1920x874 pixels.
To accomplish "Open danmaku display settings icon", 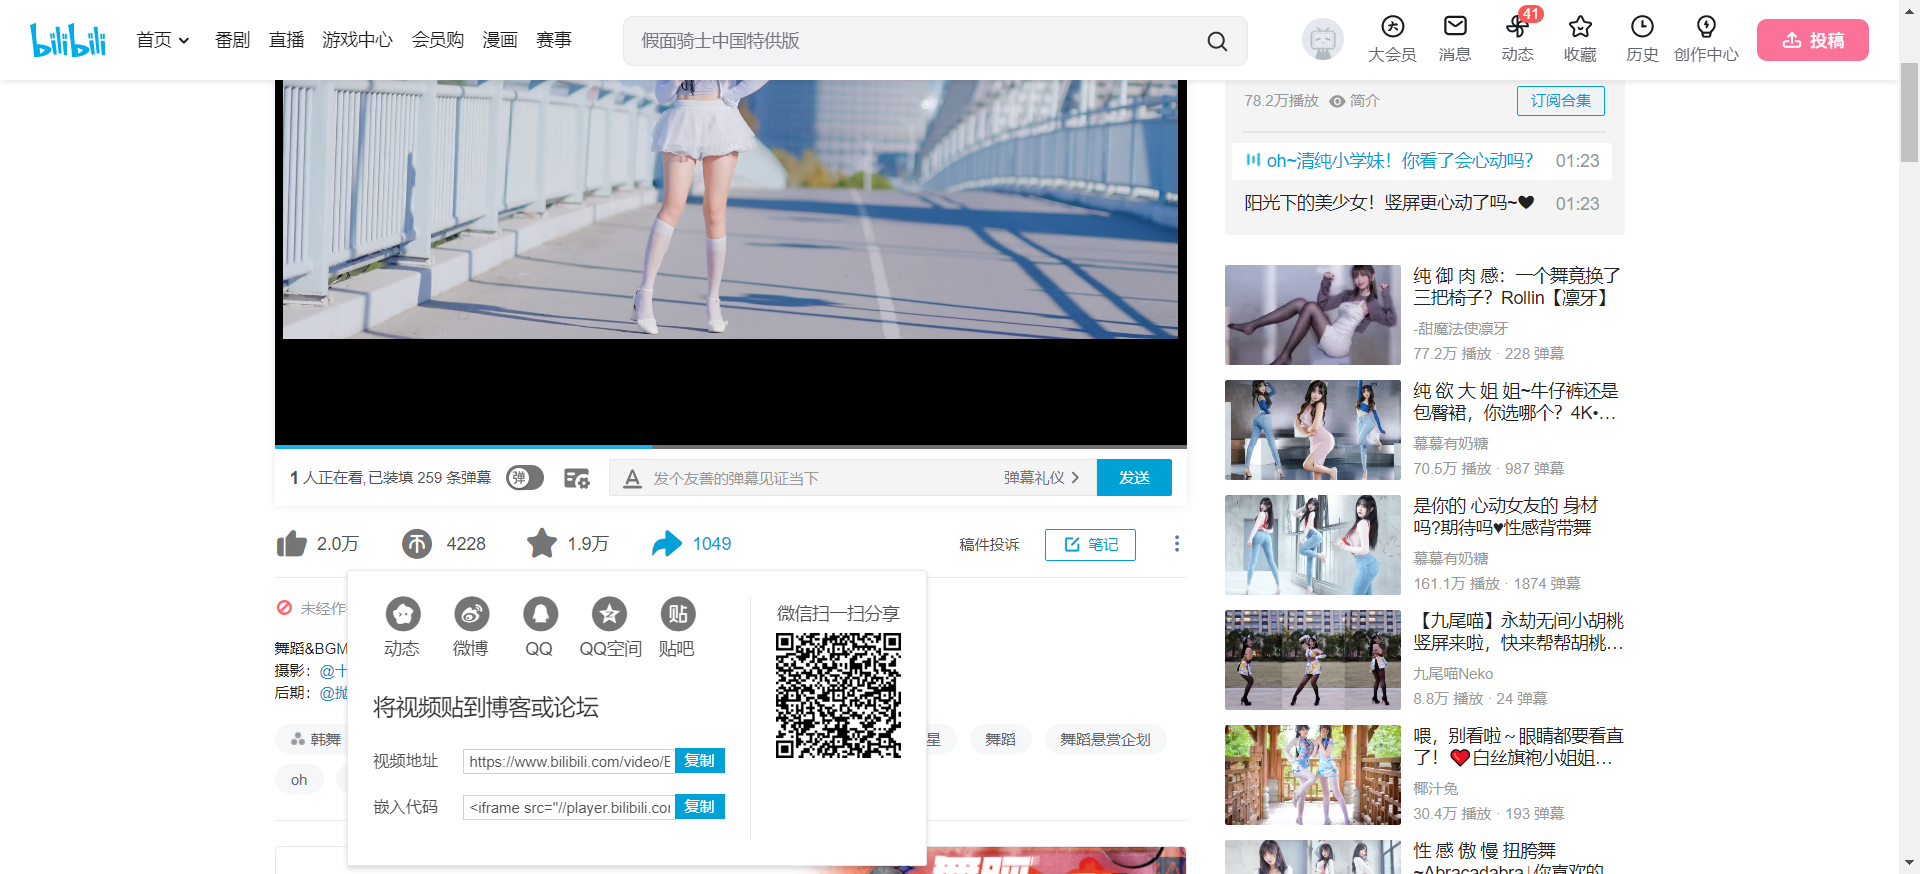I will (577, 478).
